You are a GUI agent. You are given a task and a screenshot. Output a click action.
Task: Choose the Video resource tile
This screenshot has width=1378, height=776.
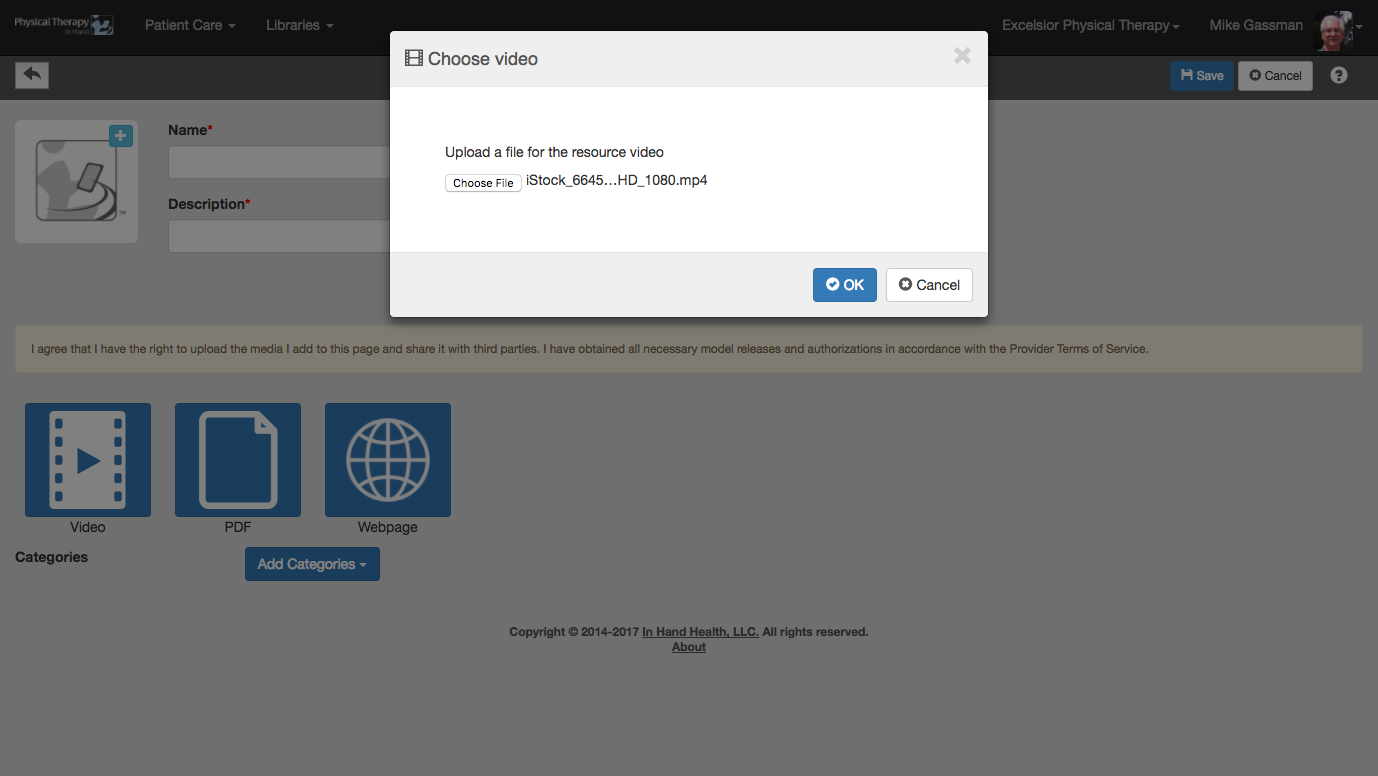coord(88,460)
